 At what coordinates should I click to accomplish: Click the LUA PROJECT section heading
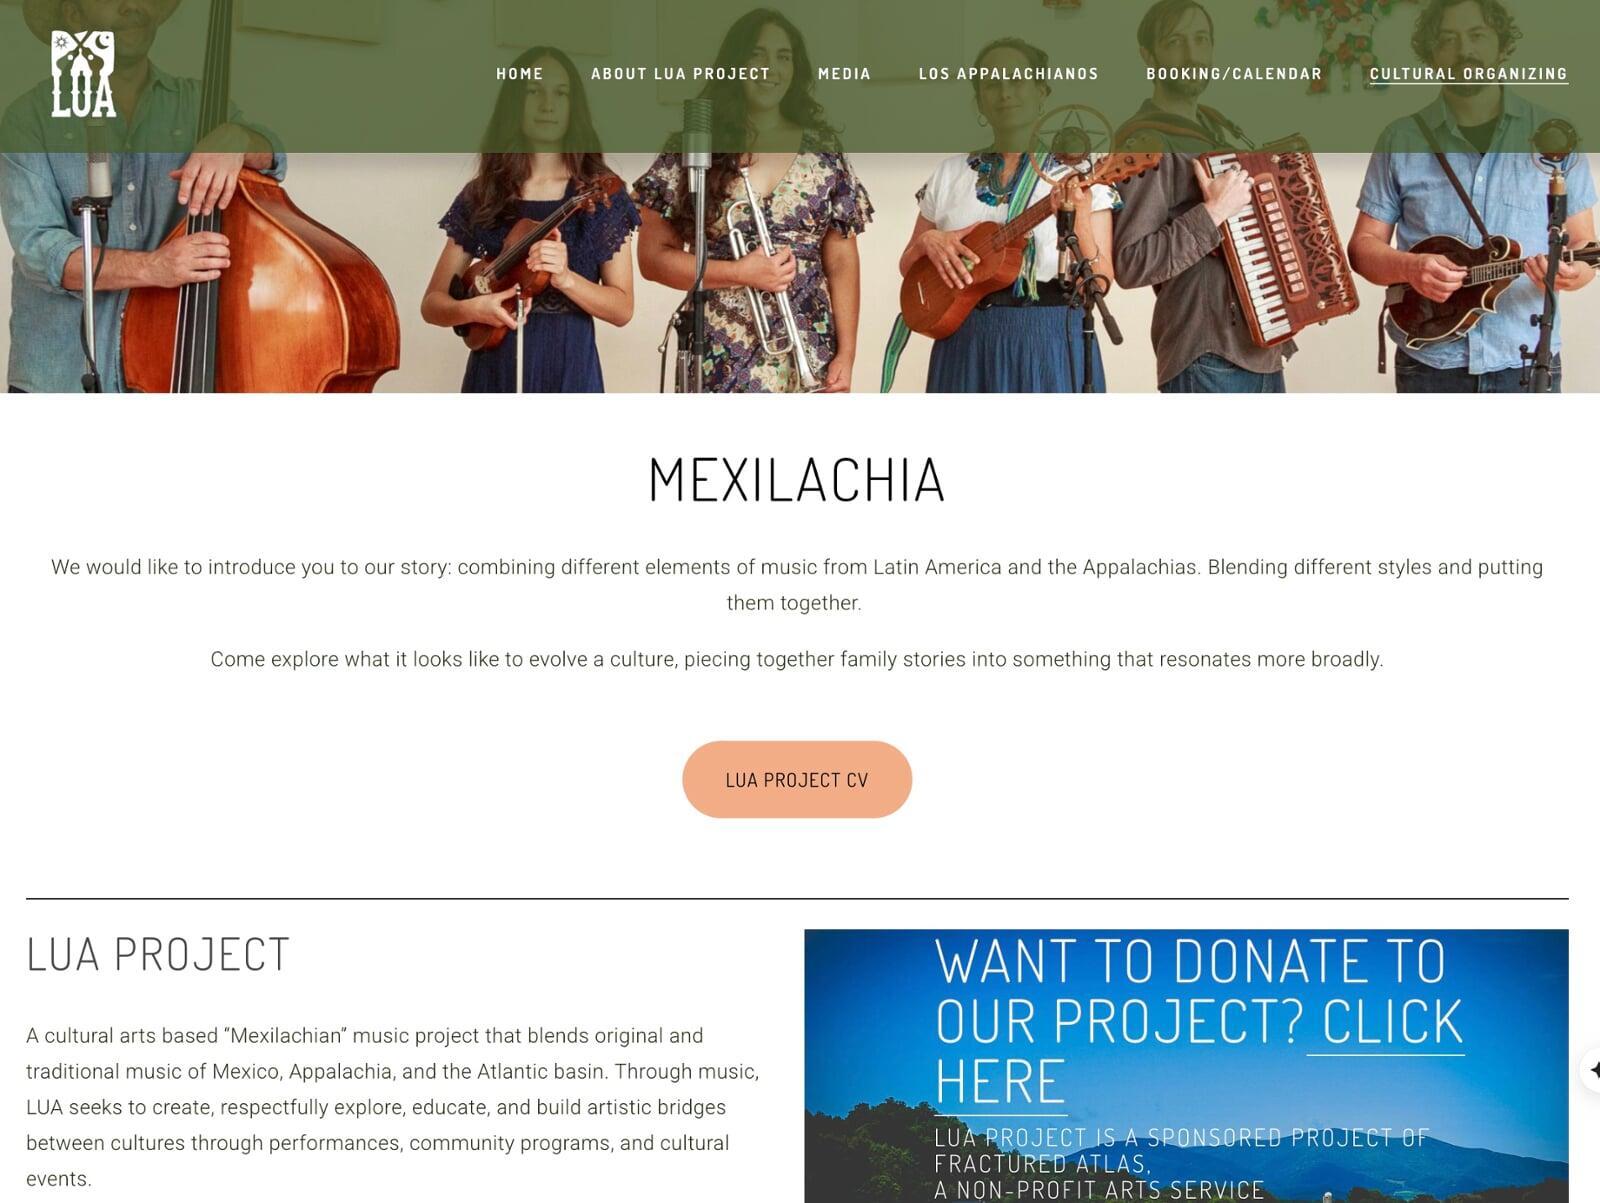(158, 954)
